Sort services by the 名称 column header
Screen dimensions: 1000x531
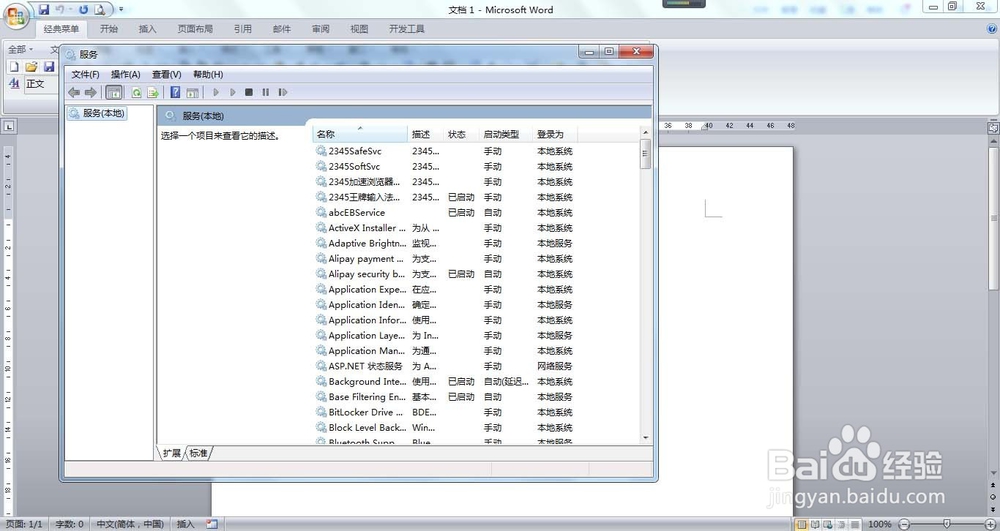click(x=360, y=134)
